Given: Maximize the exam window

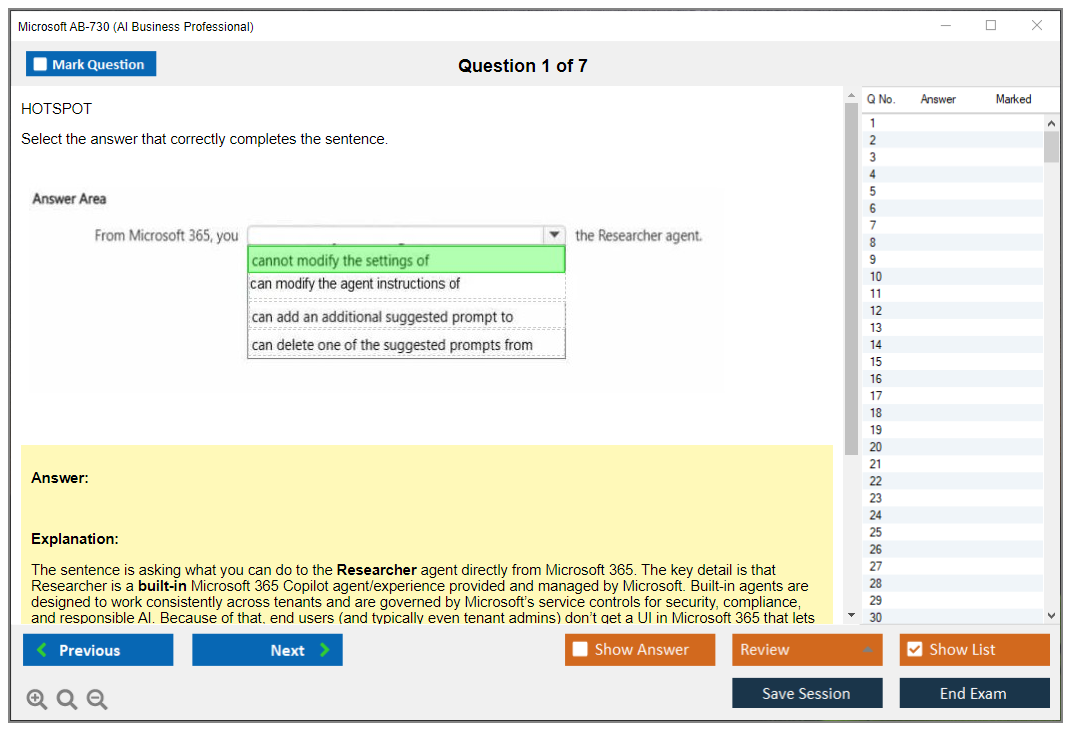Looking at the screenshot, I should [x=991, y=26].
